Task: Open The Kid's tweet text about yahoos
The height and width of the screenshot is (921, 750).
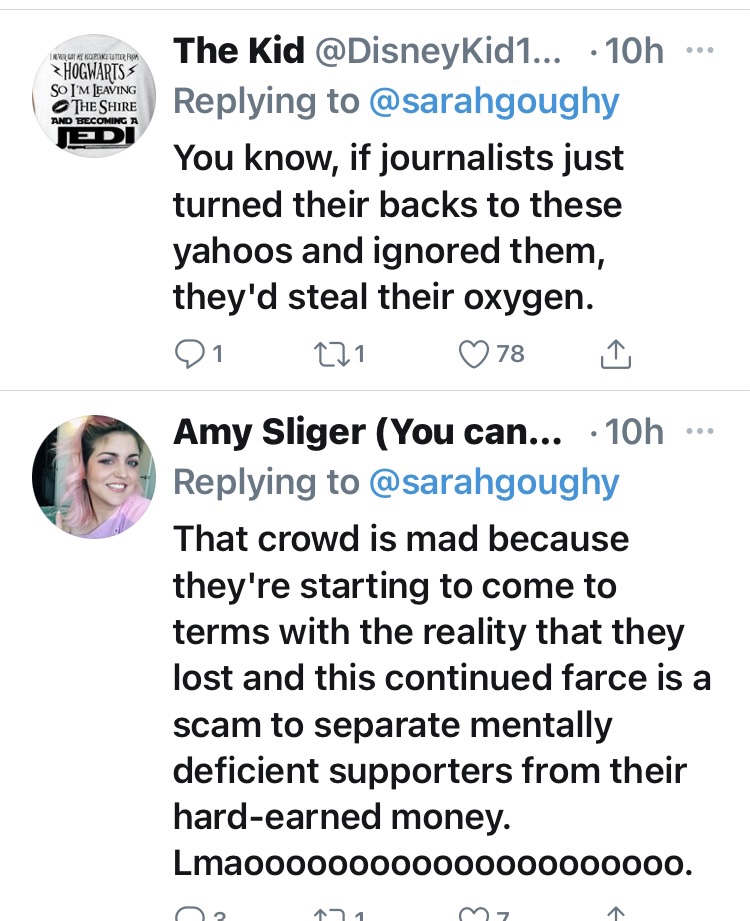Action: point(398,228)
